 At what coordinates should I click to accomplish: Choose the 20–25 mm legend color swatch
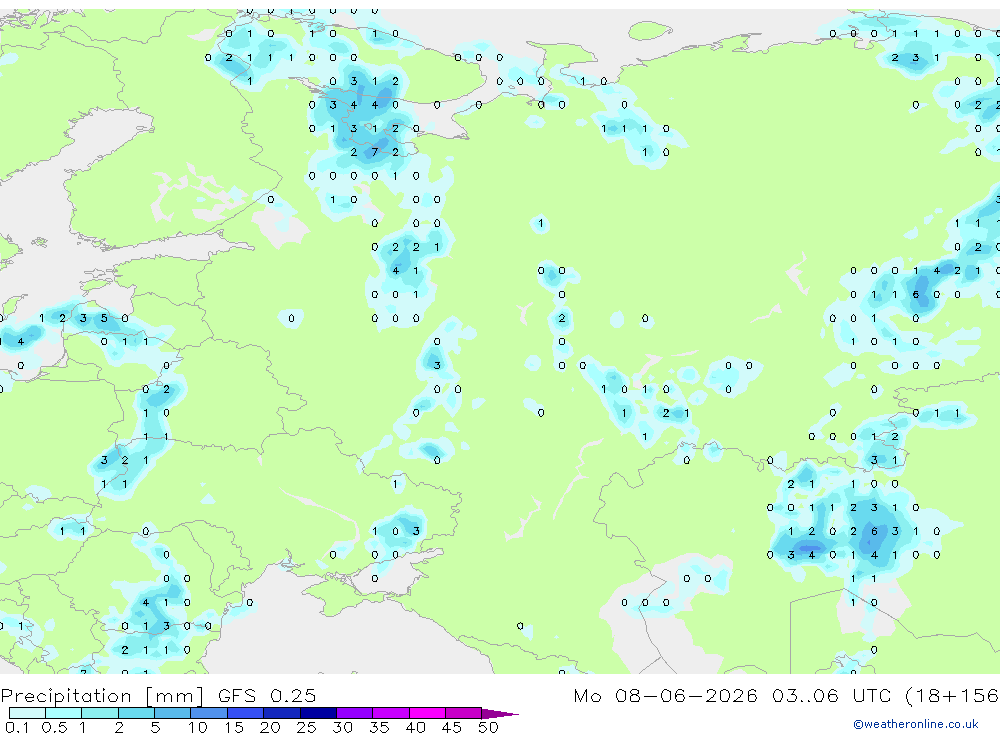click(x=282, y=713)
